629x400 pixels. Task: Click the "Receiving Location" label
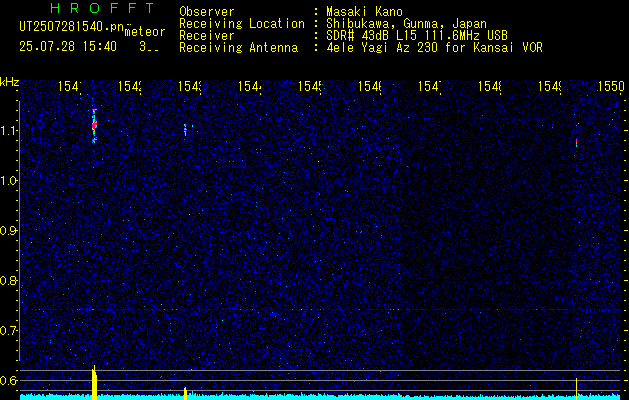click(242, 24)
